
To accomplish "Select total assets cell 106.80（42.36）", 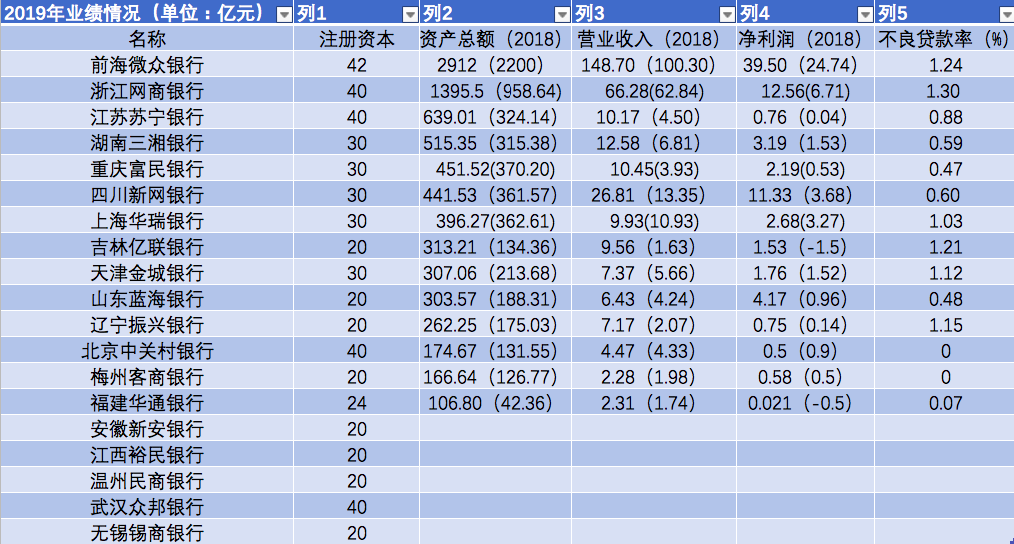I will 495,402.
